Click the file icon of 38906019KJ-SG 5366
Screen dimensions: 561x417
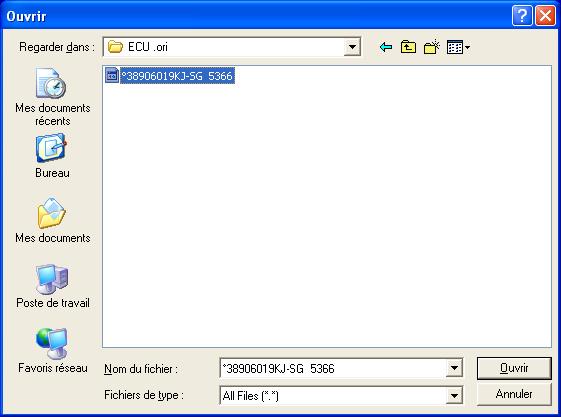click(112, 75)
